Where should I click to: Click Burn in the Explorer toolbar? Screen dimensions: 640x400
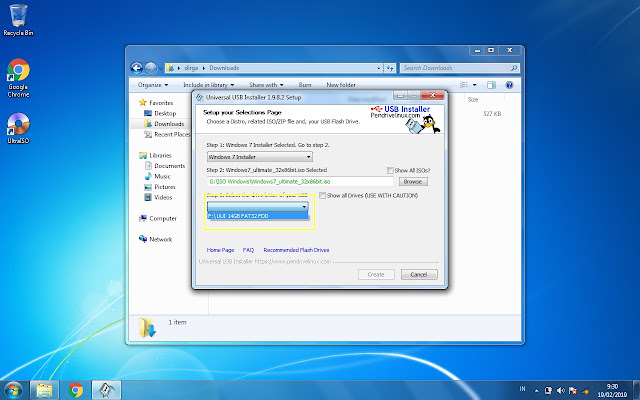pyautogui.click(x=305, y=85)
